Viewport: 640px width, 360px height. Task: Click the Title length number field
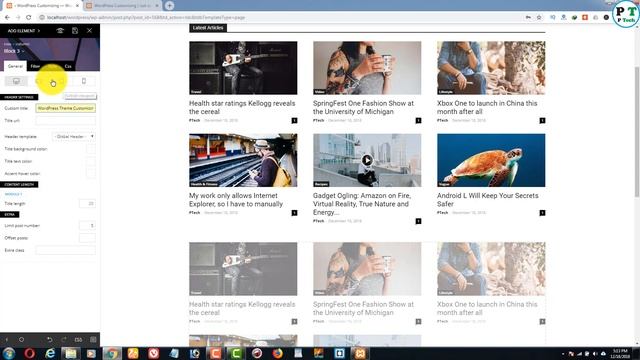87,203
